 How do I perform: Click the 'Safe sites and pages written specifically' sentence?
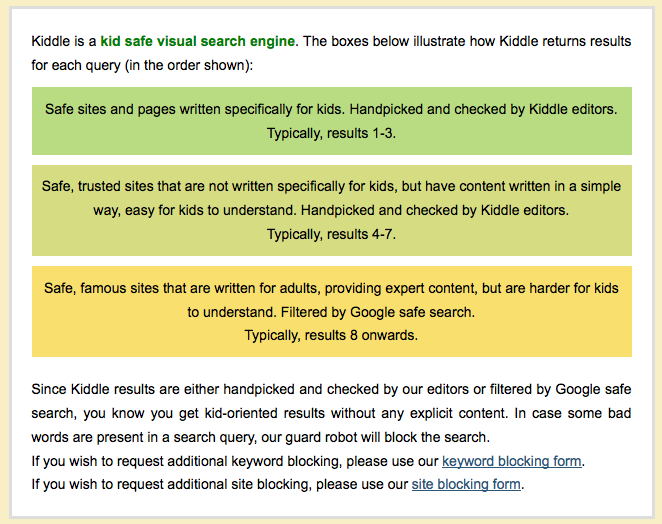[195, 109]
